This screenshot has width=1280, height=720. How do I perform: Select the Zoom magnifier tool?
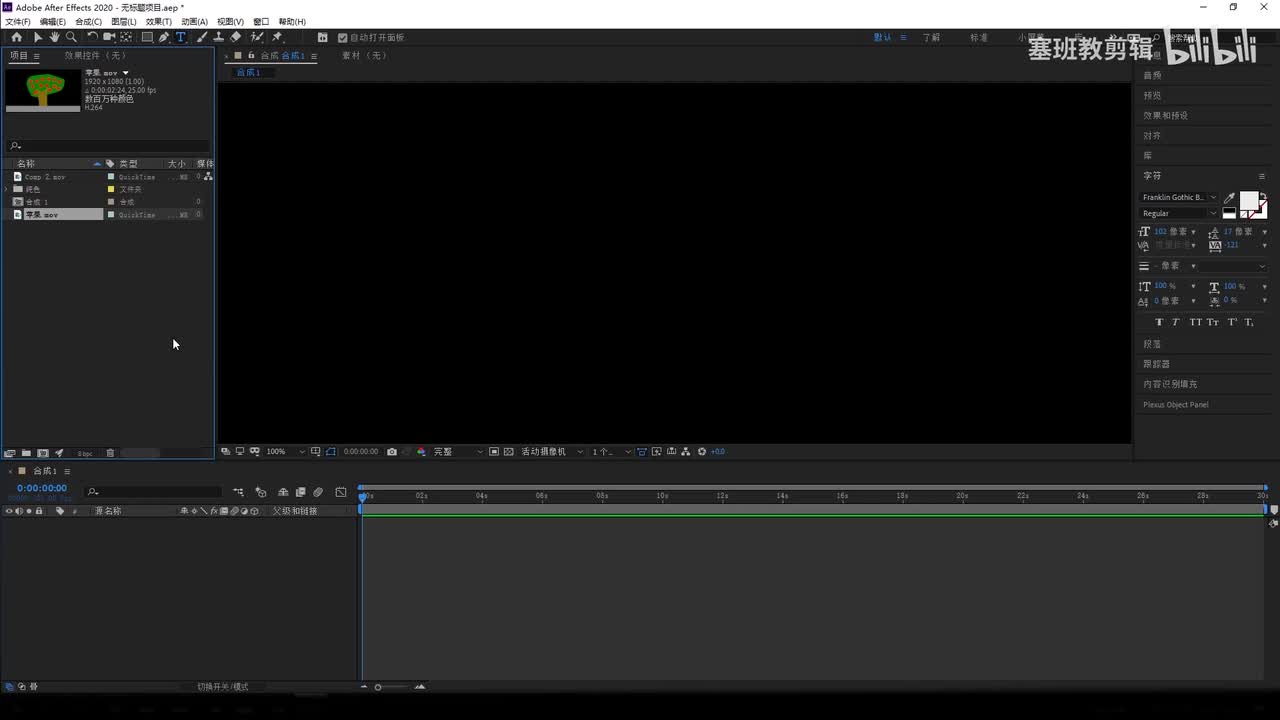click(71, 37)
